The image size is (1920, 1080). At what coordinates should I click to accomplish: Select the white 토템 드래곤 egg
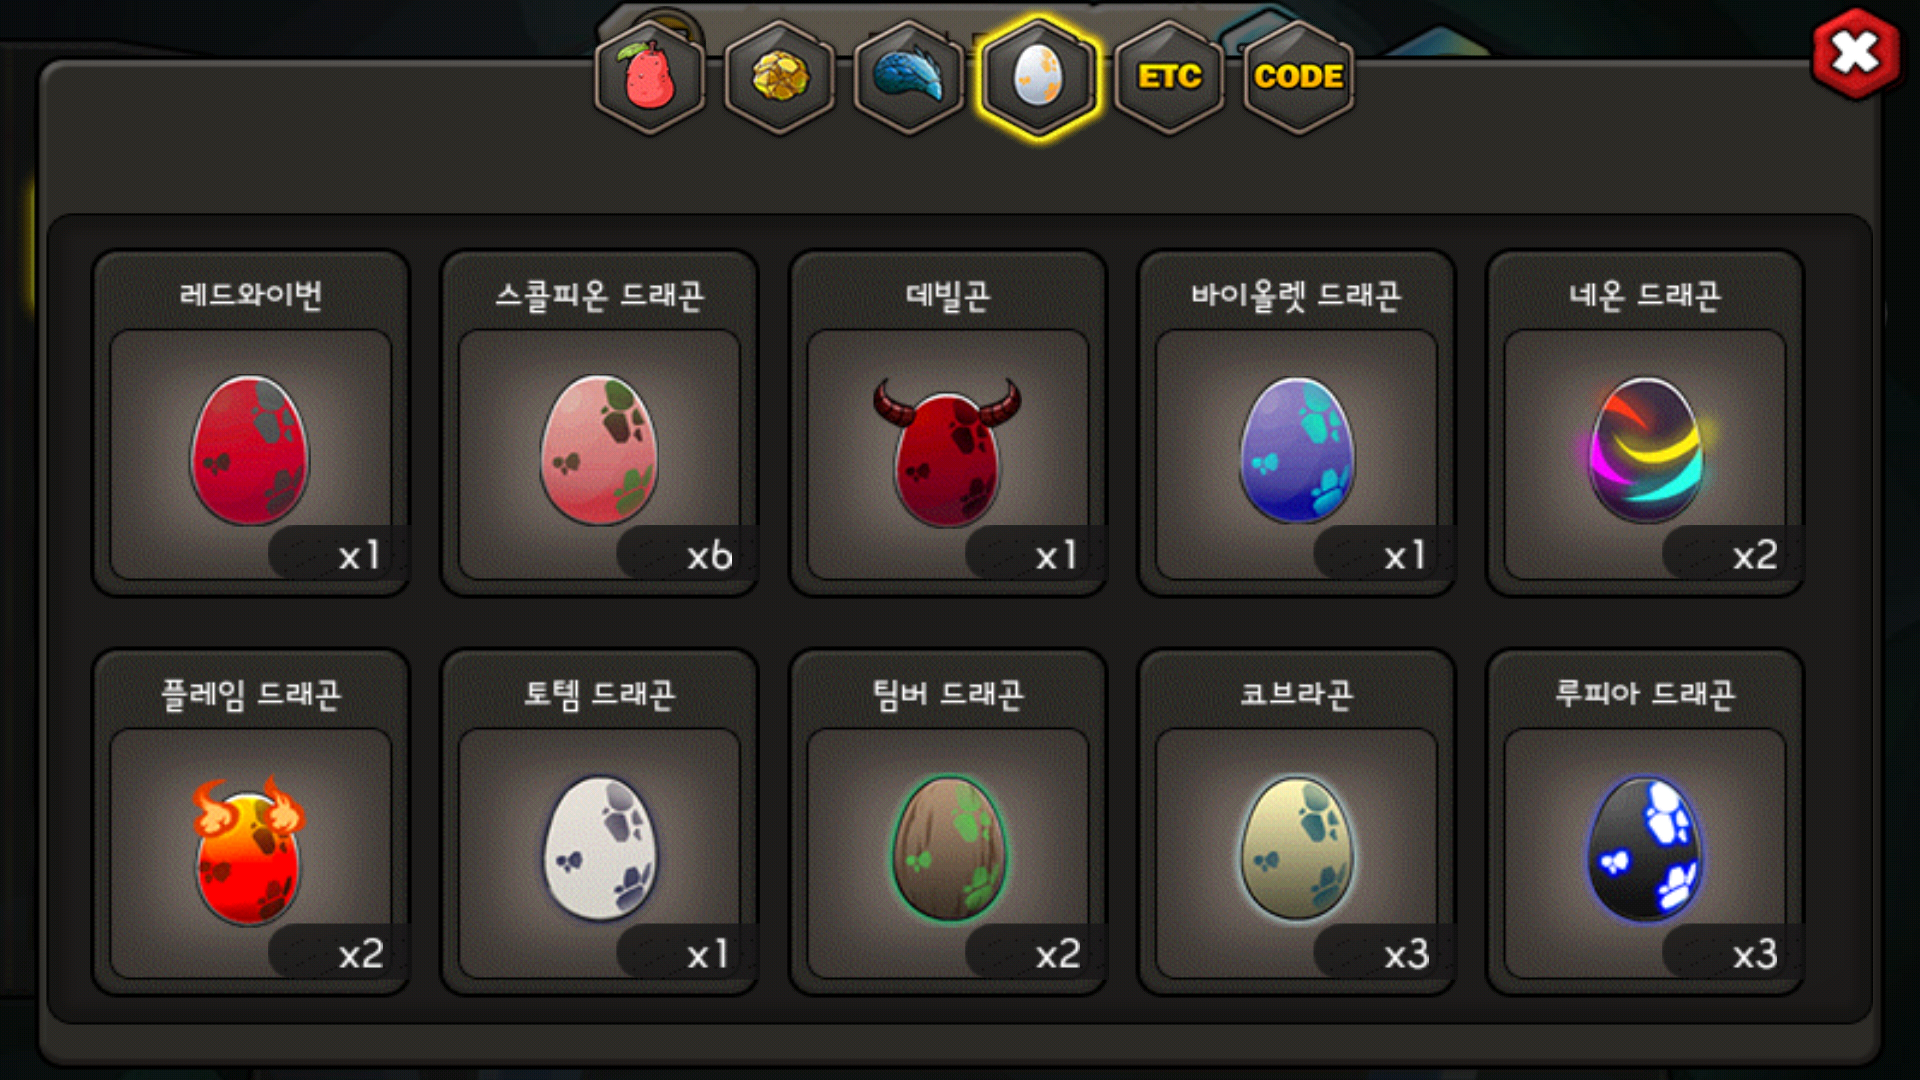[x=599, y=849]
